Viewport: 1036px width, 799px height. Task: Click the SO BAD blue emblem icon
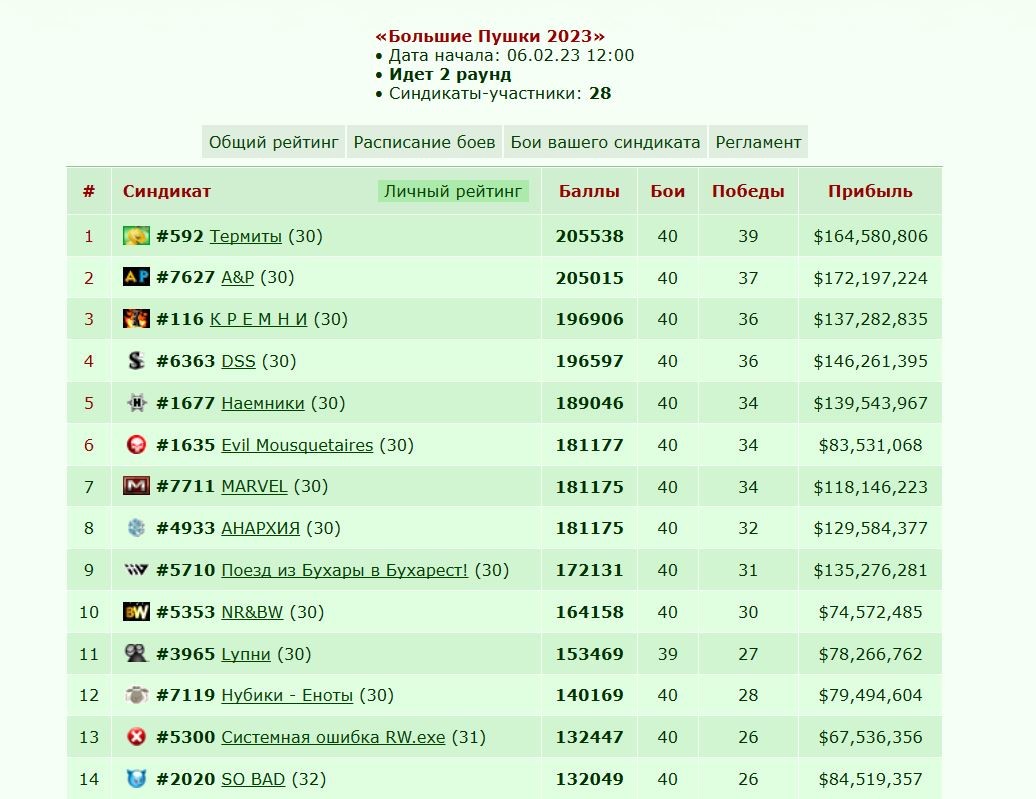(x=136, y=779)
